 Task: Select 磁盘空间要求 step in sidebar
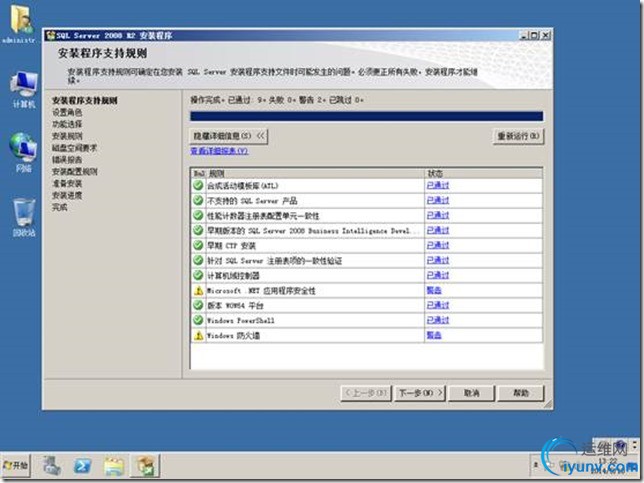(74, 148)
